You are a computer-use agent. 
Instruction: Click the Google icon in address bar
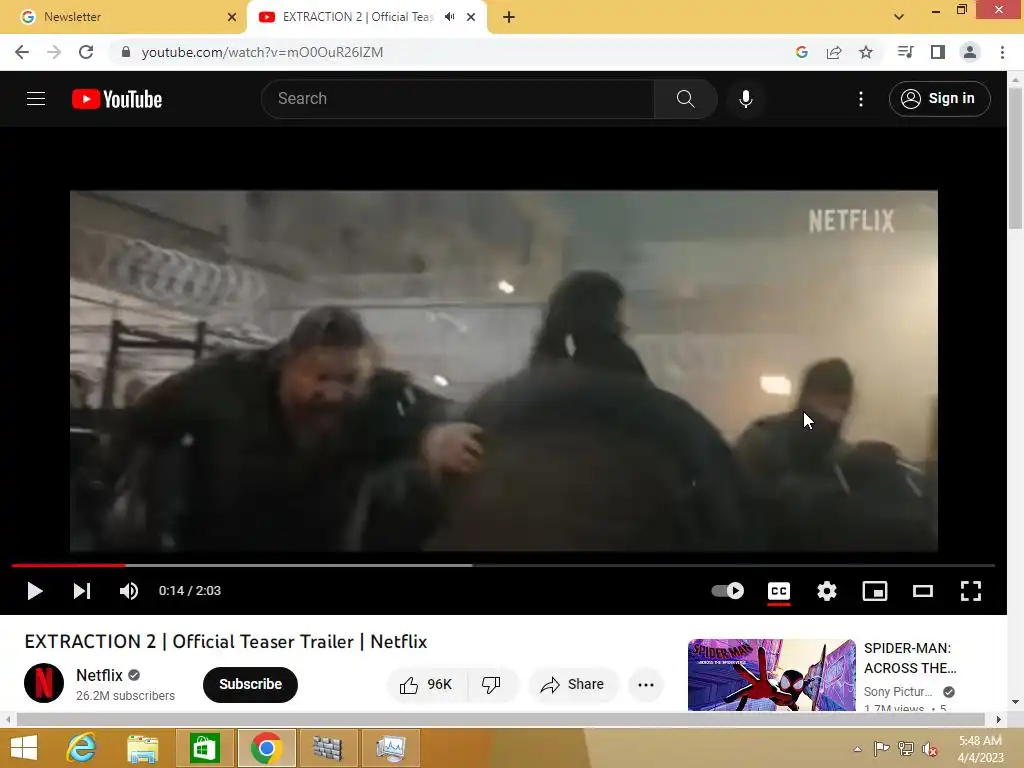pos(802,52)
